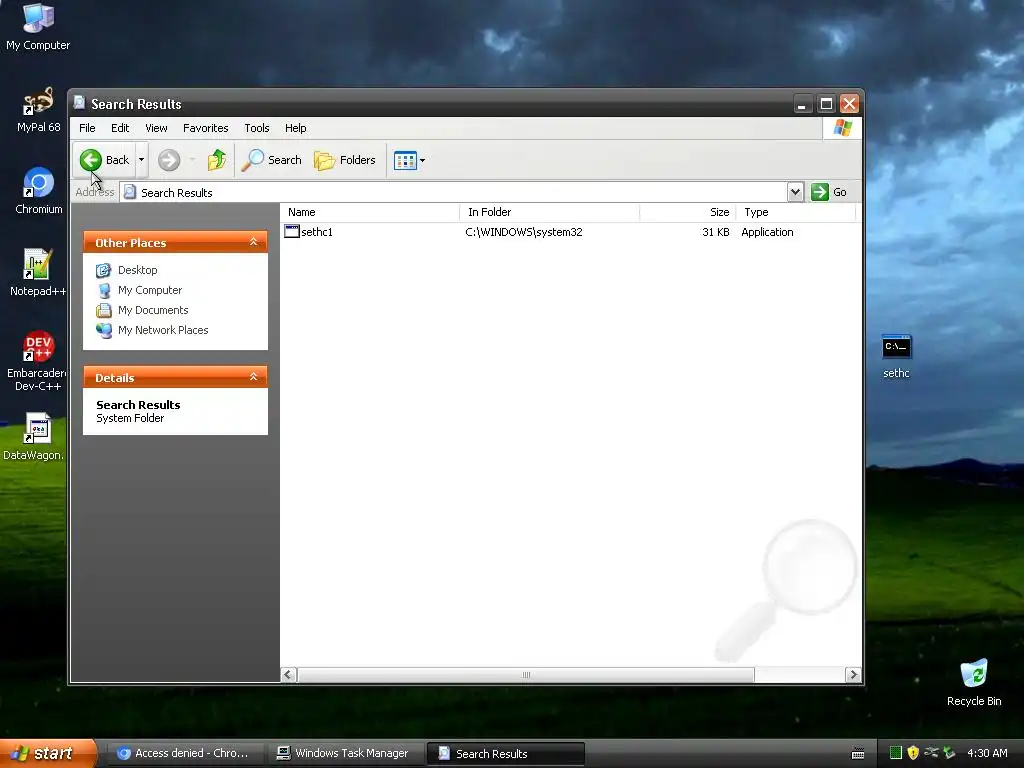Sort results by Name column header

pos(371,212)
